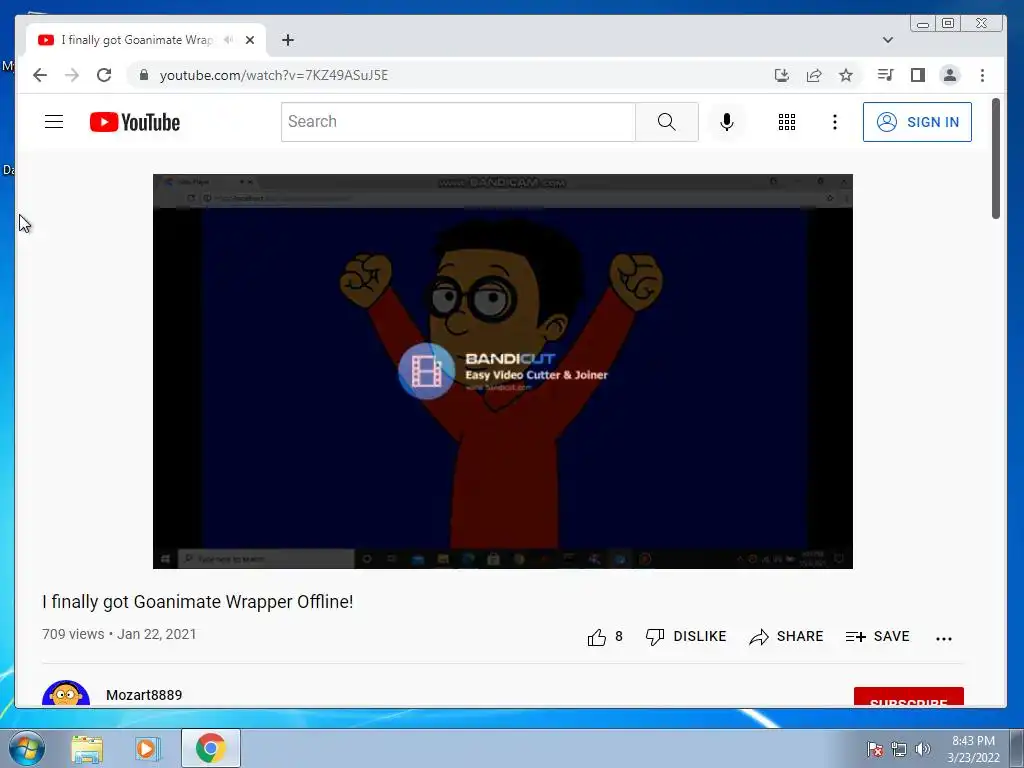Screen dimensions: 1024x768
Task: Open the Mozart8889 channel avatar
Action: click(66, 694)
